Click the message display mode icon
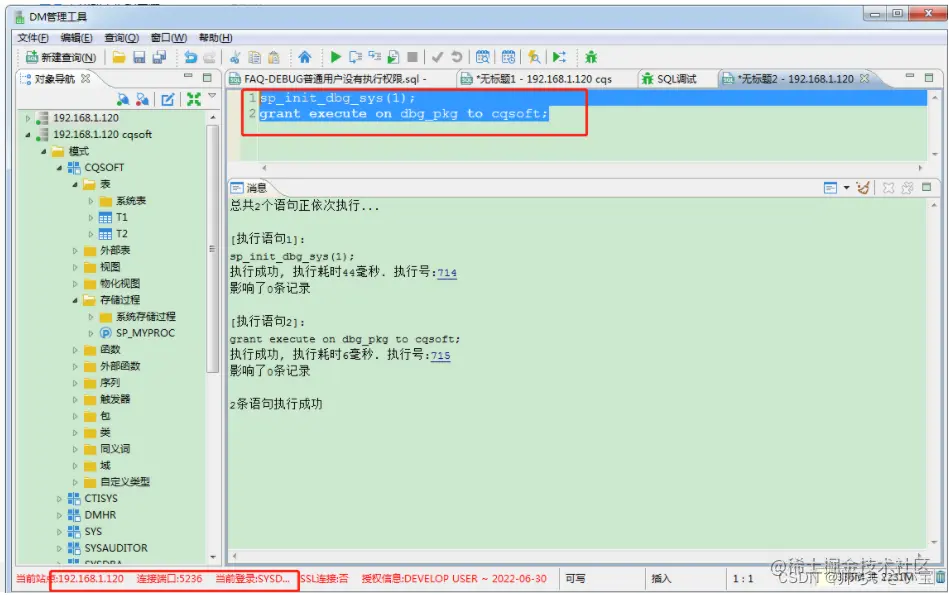 [x=830, y=188]
